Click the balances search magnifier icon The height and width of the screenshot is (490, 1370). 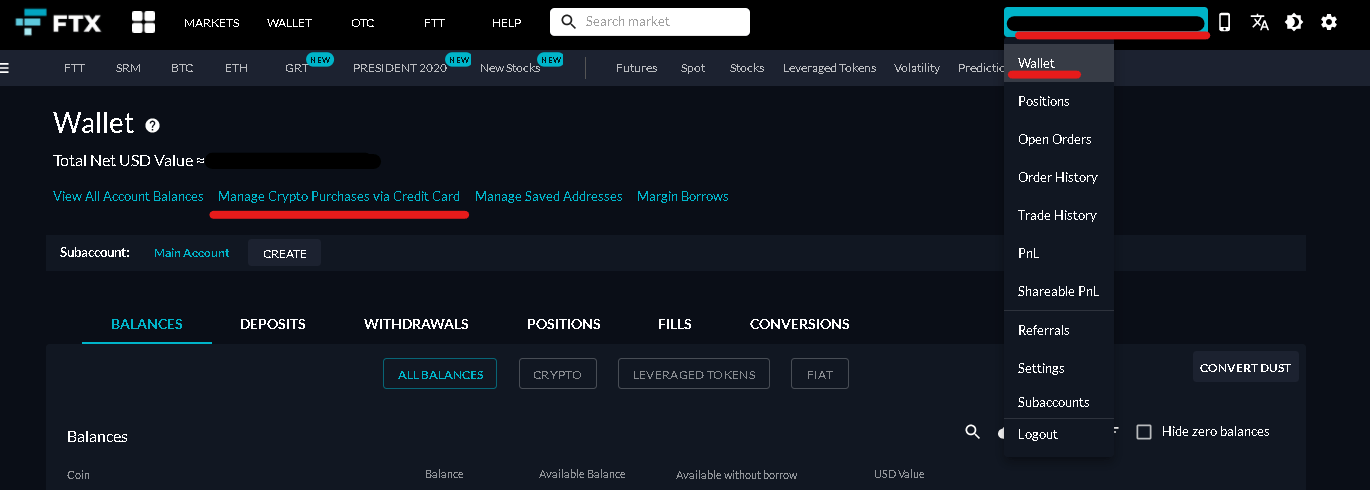click(972, 432)
